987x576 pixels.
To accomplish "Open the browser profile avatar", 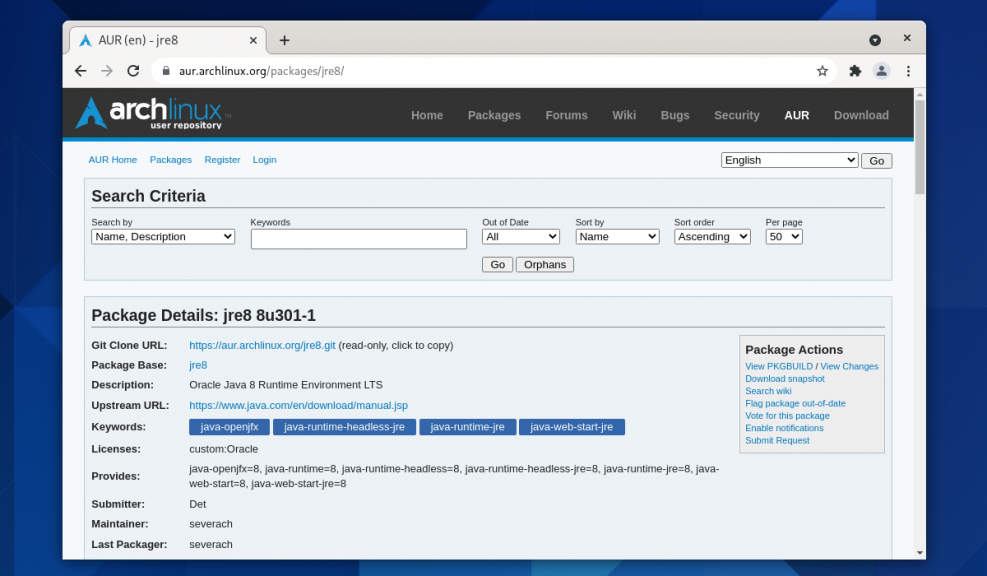I will (881, 71).
